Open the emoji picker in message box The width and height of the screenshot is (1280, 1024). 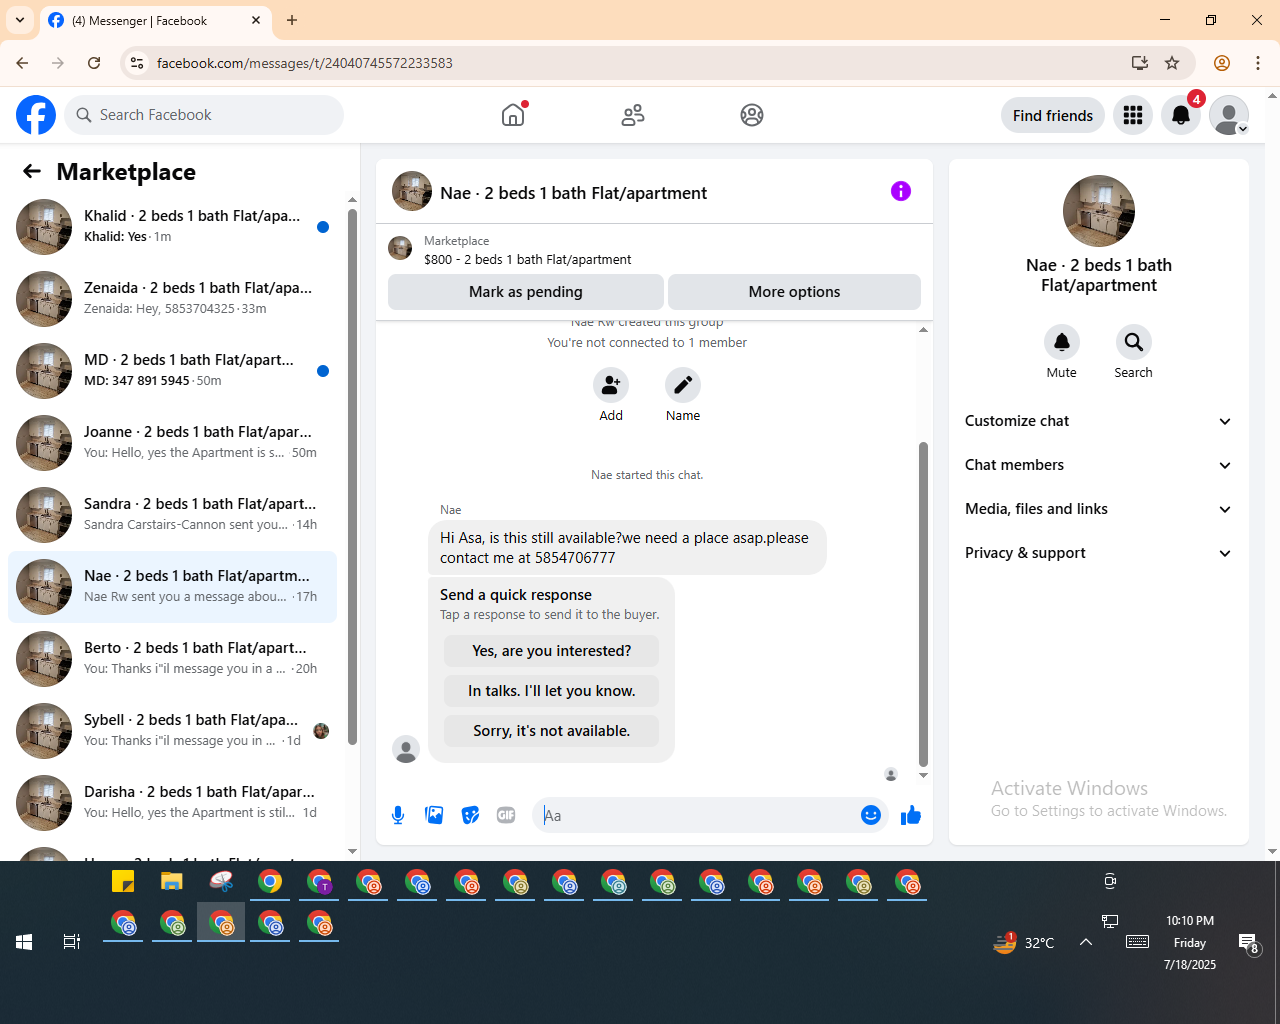pos(871,815)
